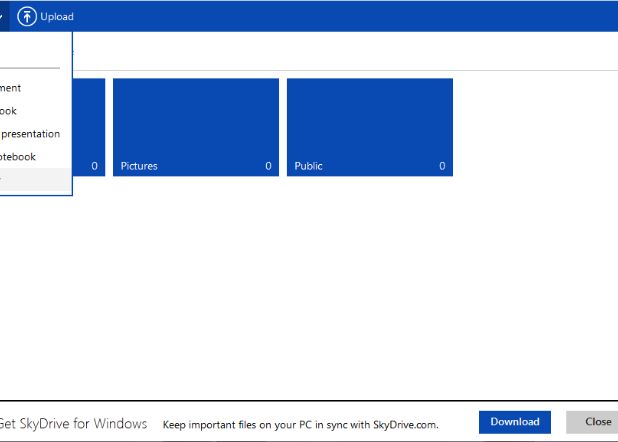The width and height of the screenshot is (618, 442).
Task: Select PowerPoint presentation from the menu
Action: click(30, 134)
